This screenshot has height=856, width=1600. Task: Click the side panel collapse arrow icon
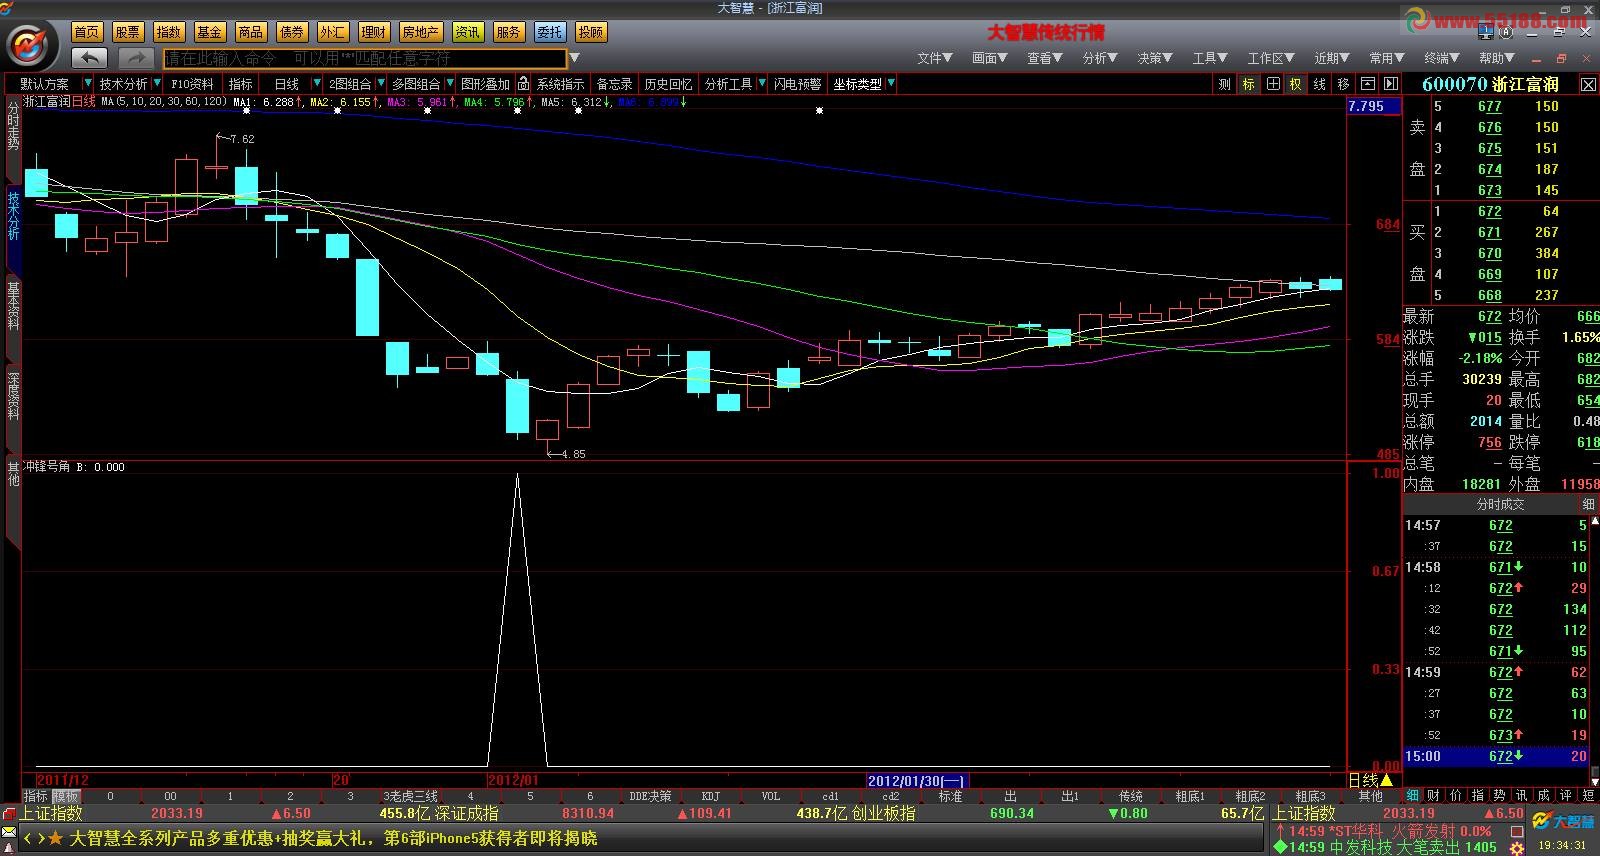(1389, 84)
